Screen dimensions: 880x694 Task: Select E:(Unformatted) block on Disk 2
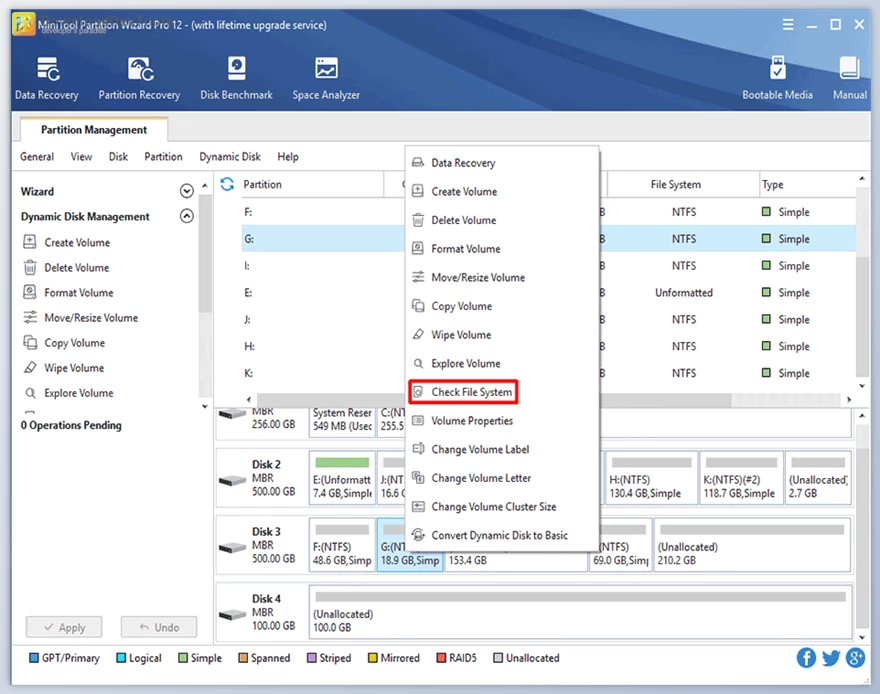(x=342, y=478)
